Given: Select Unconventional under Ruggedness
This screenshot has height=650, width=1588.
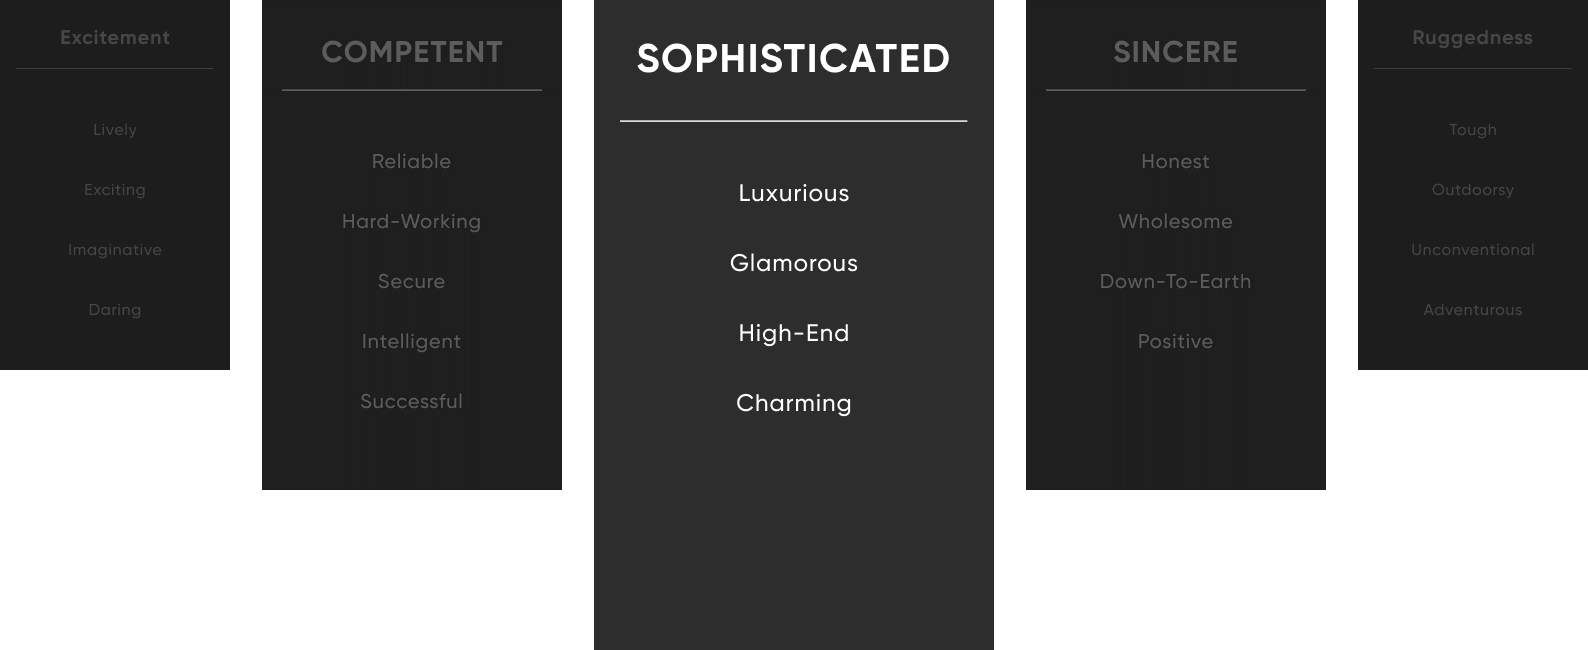Looking at the screenshot, I should (x=1472, y=250).
